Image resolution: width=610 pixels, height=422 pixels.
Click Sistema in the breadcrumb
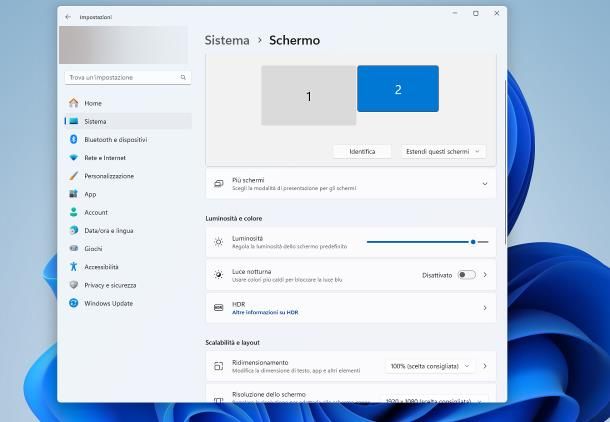(227, 40)
